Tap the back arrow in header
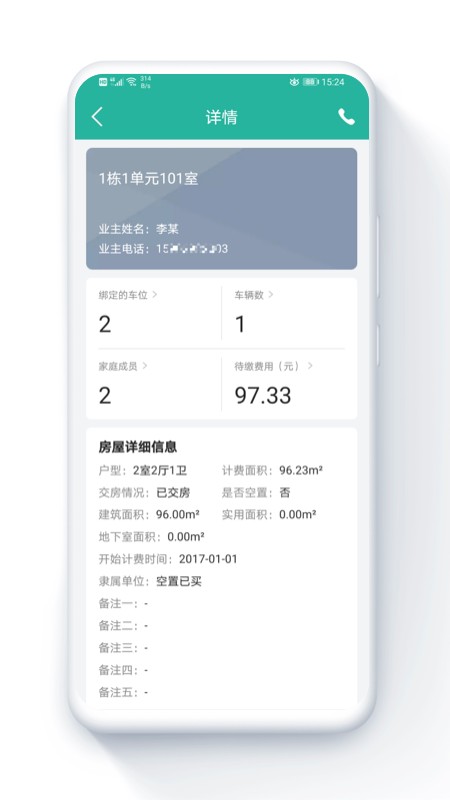The width and height of the screenshot is (450, 800). pos(97,117)
